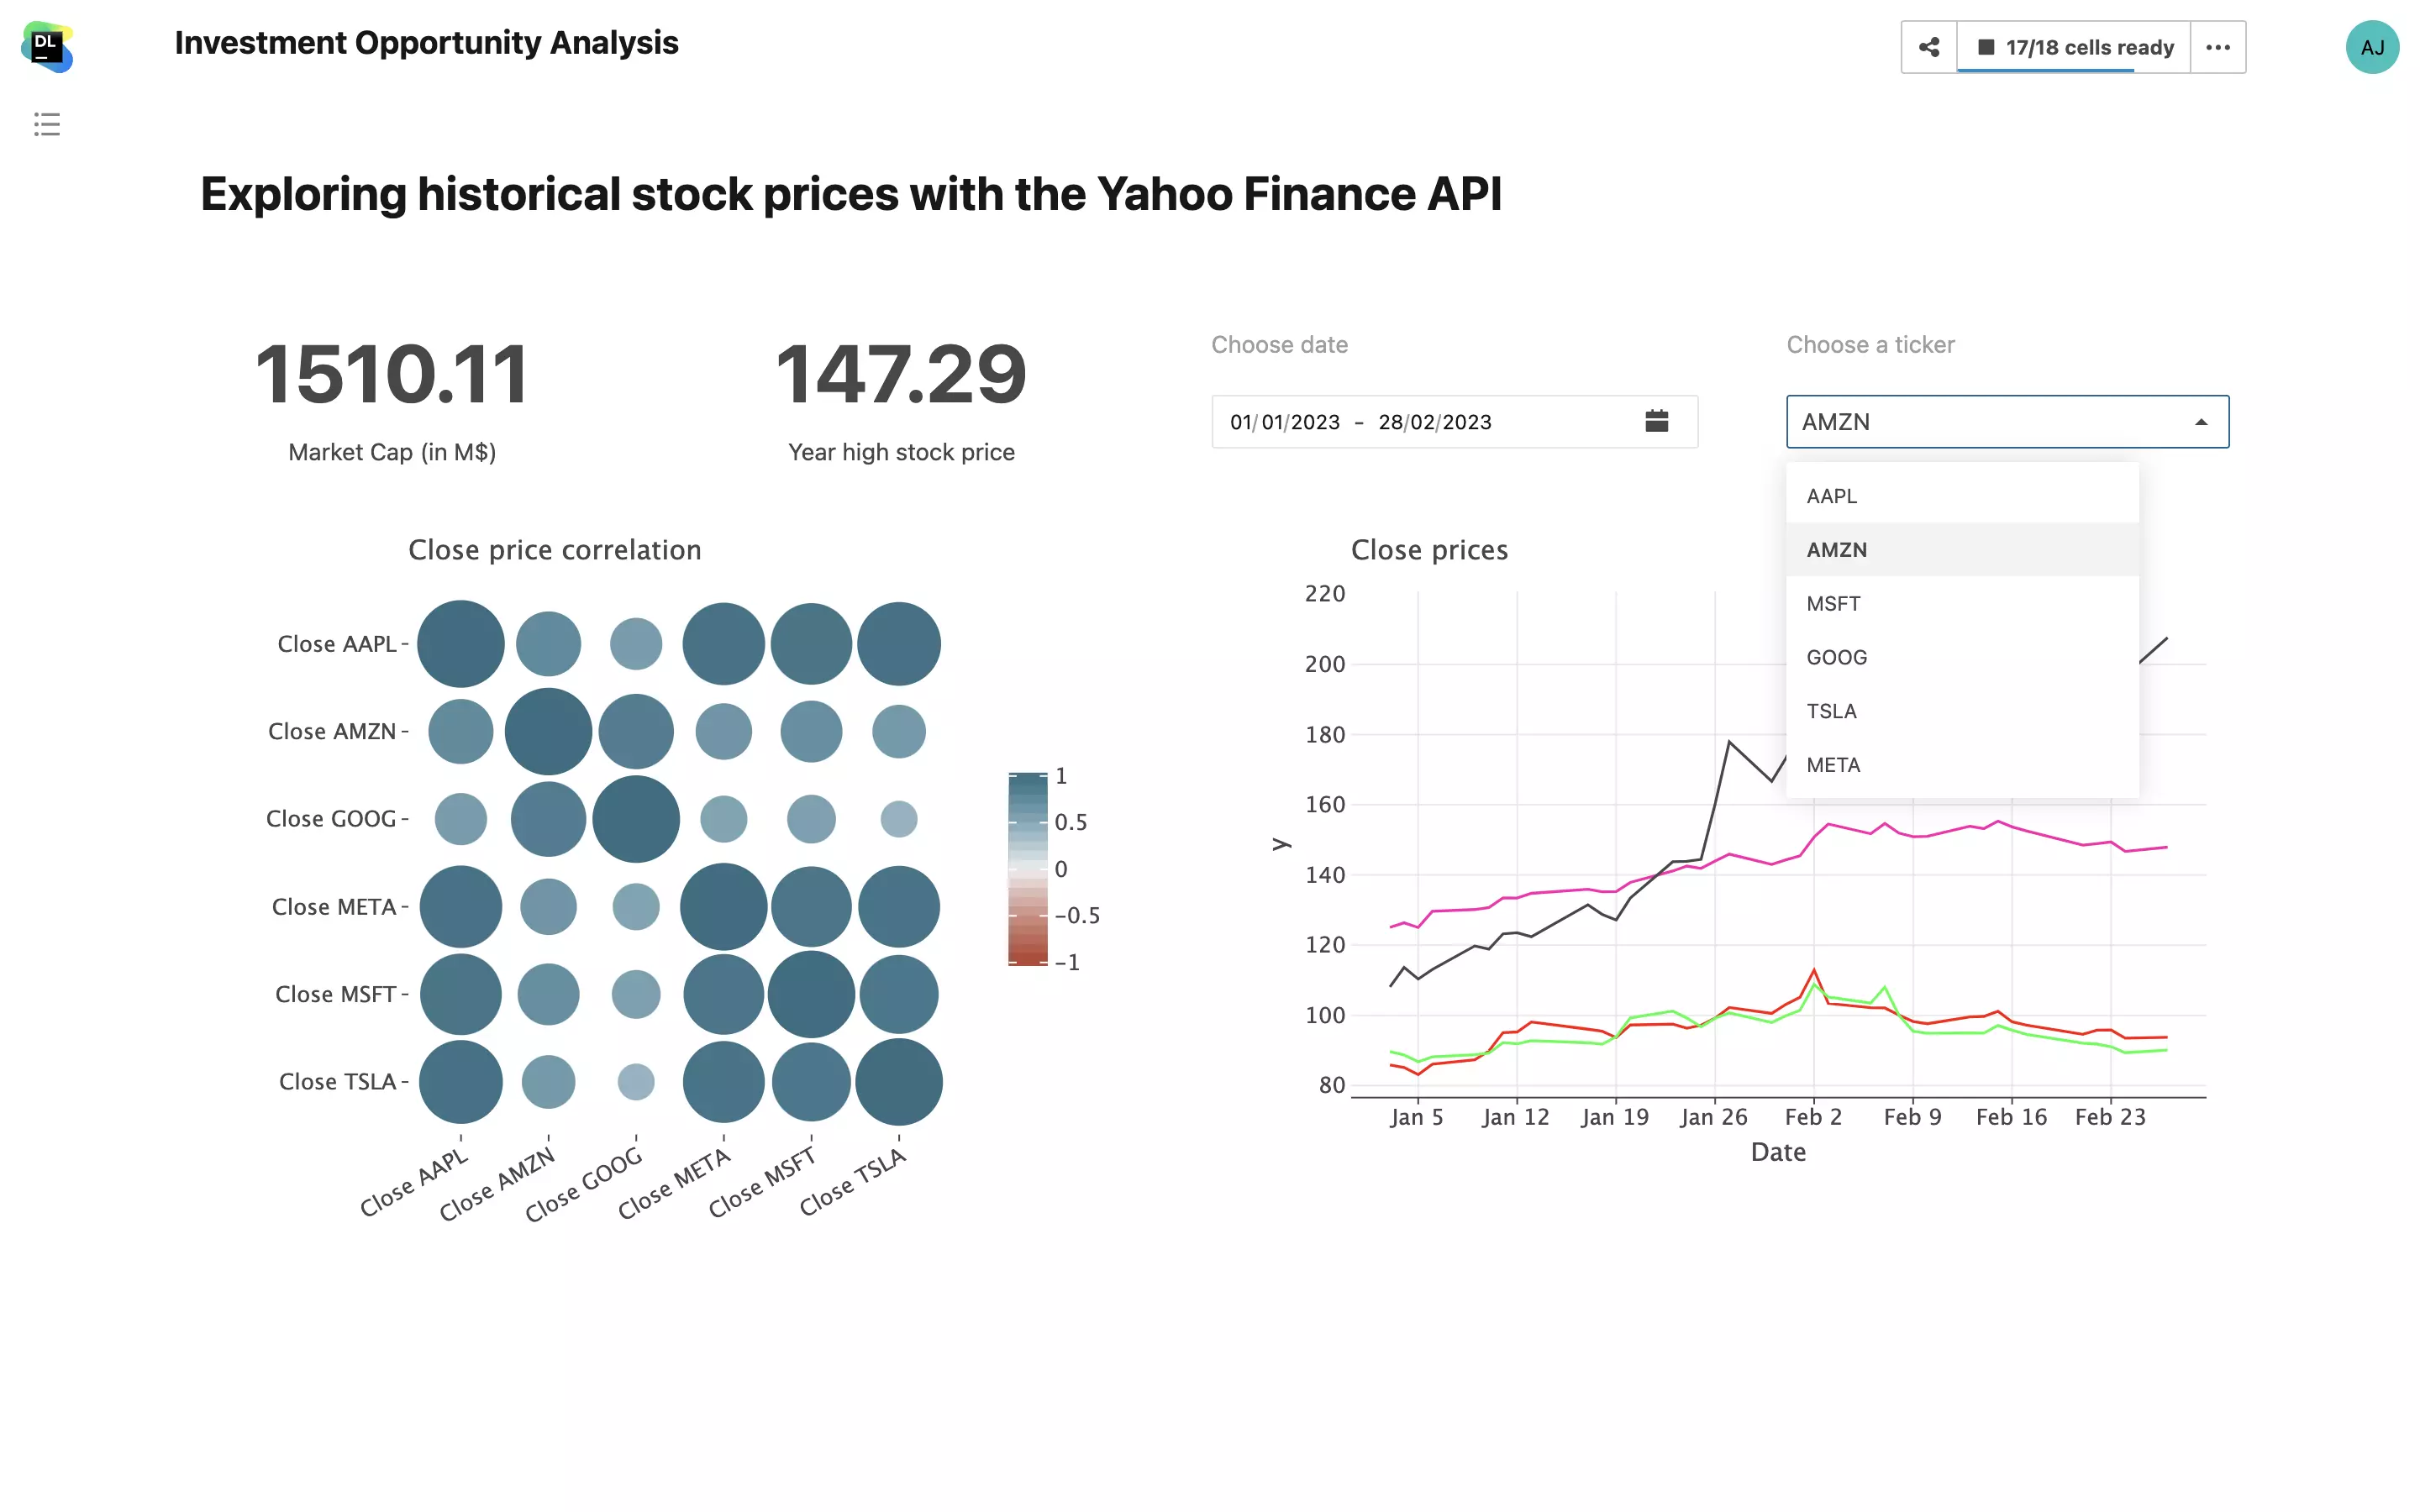The height and width of the screenshot is (1512, 2420).
Task: Click the Datalore logo icon
Action: tap(46, 46)
